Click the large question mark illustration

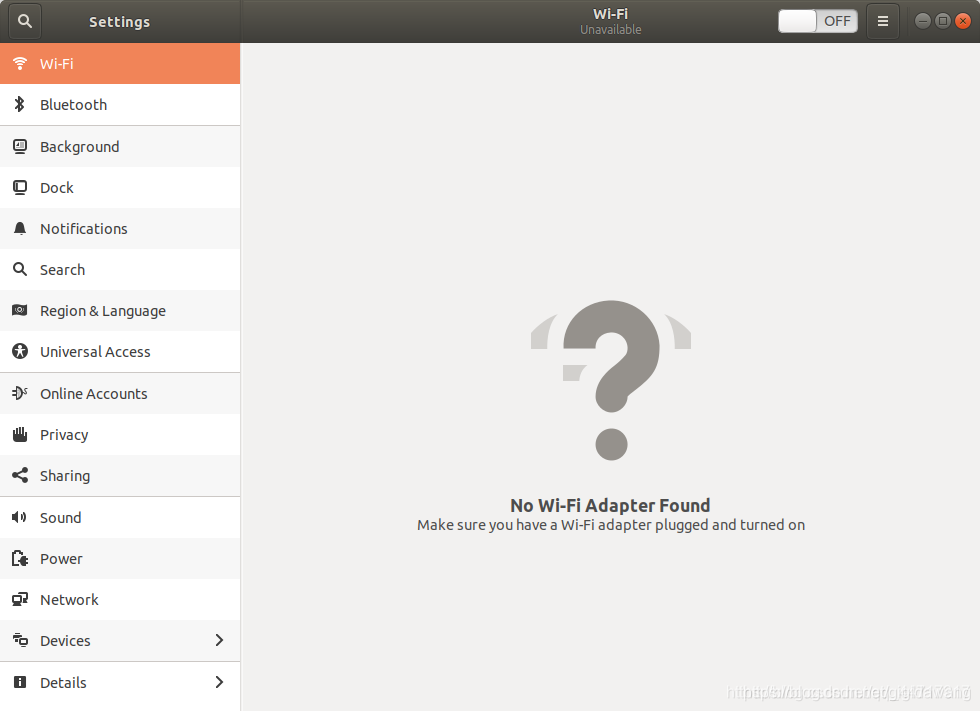pos(611,380)
